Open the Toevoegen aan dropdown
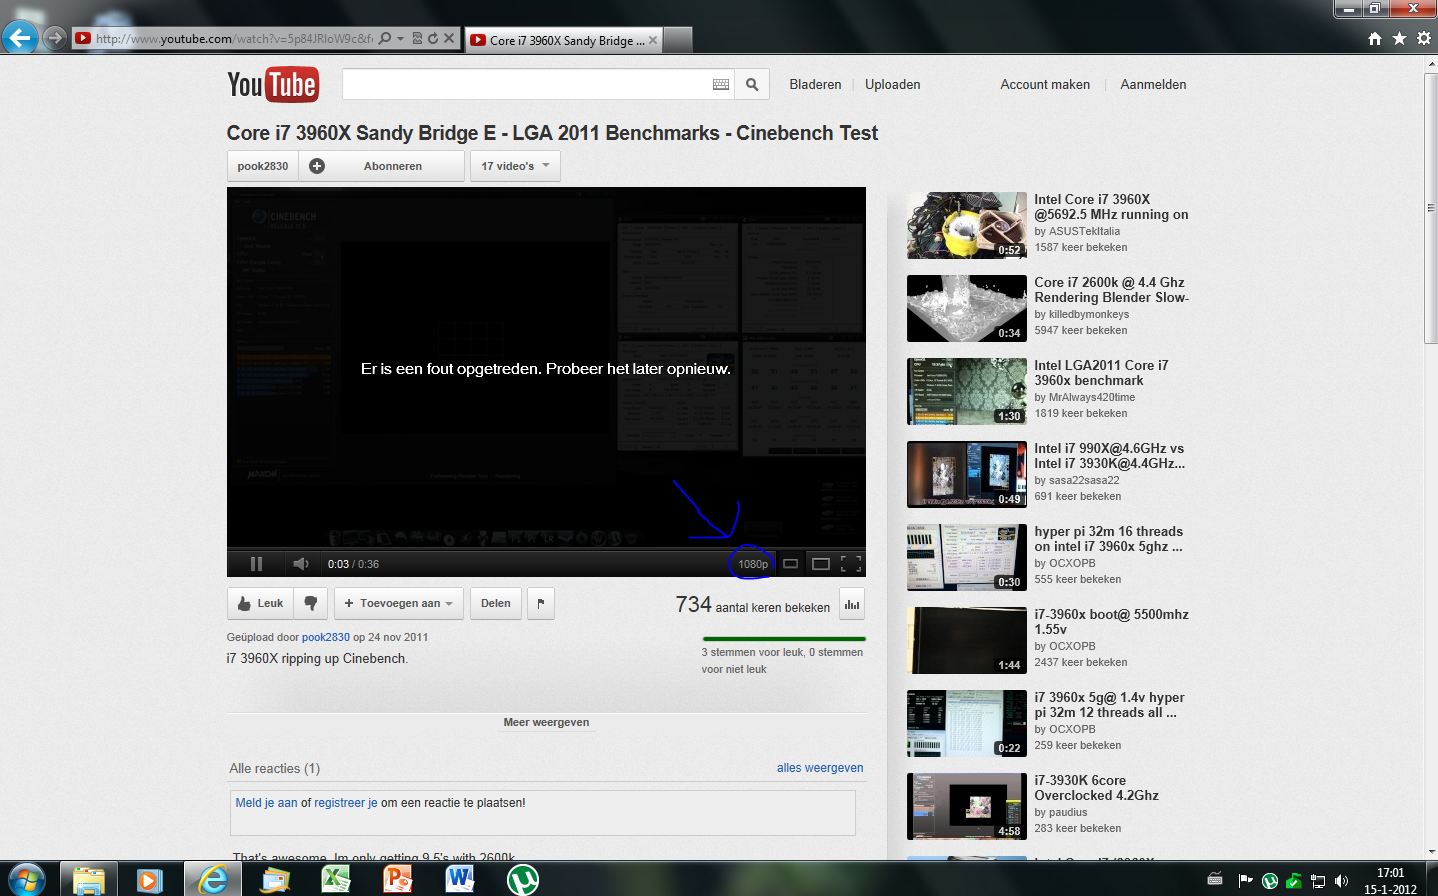This screenshot has width=1438, height=896. 398,603
